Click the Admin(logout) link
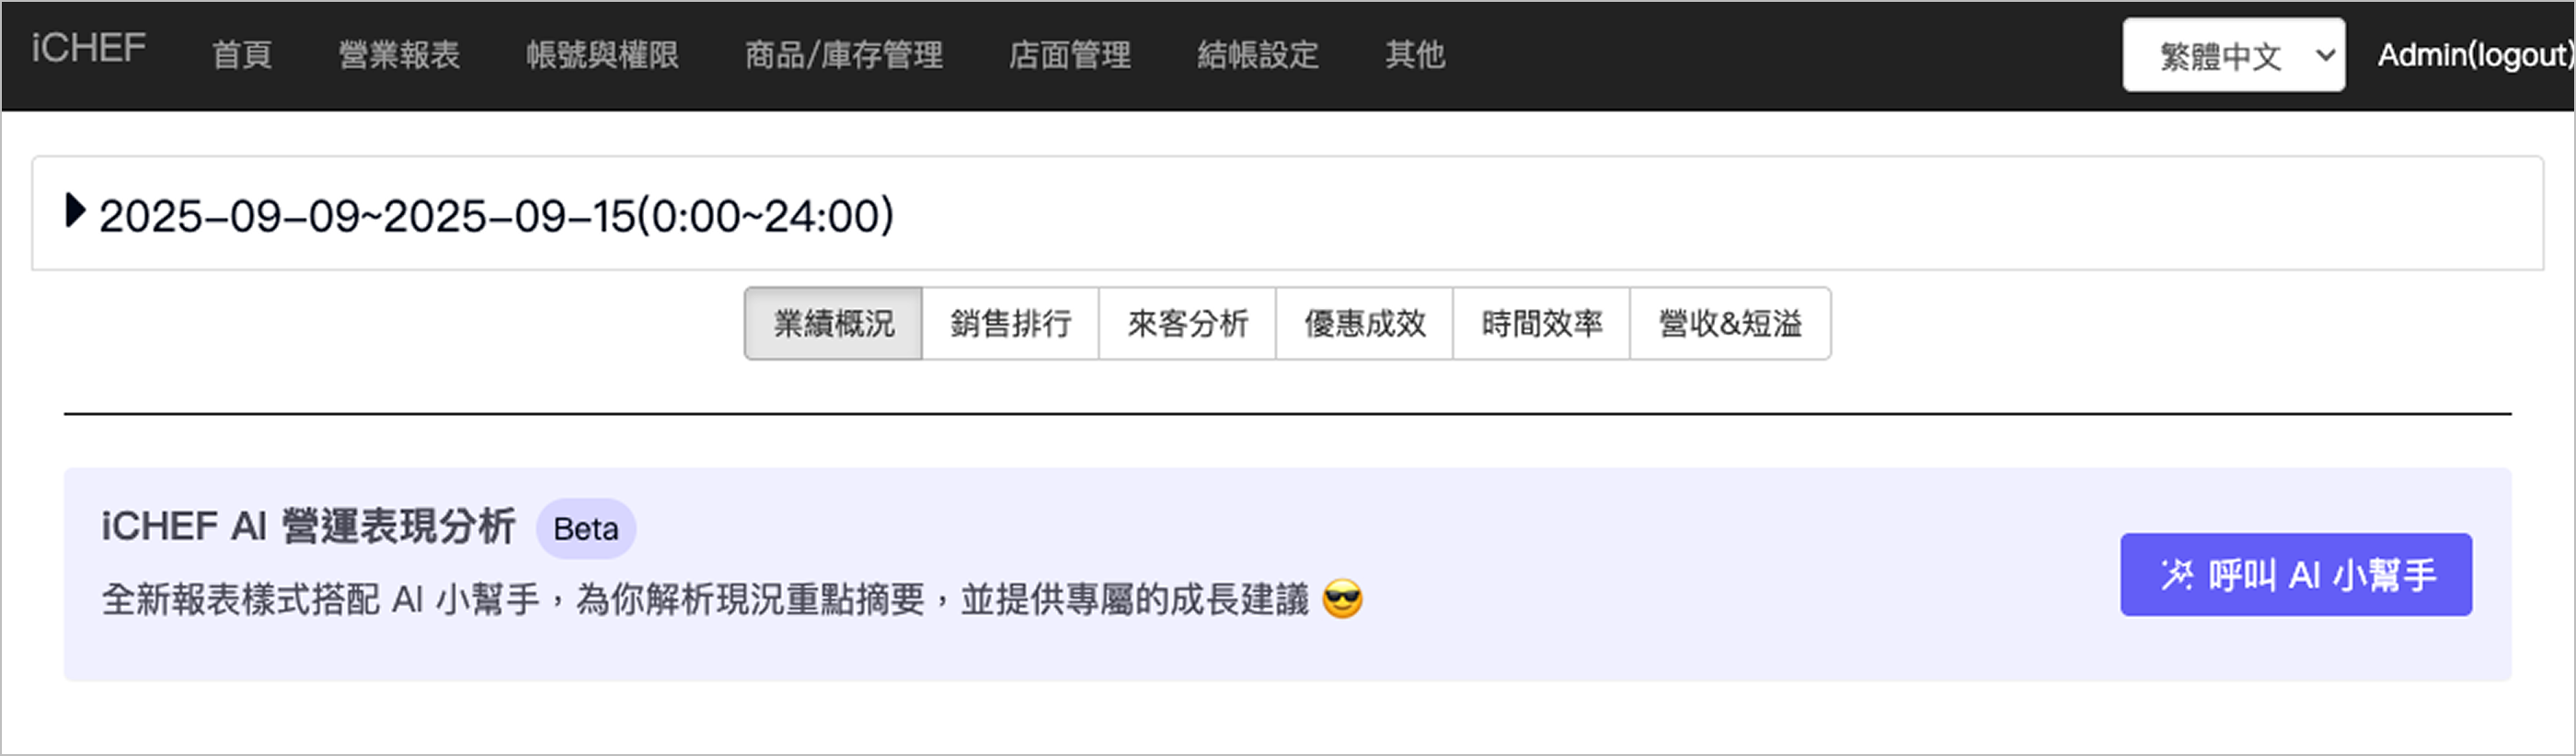This screenshot has height=756, width=2576. (x=2474, y=55)
